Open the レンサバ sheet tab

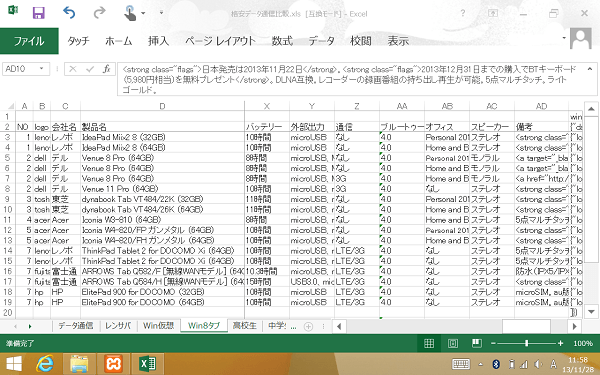(118, 326)
